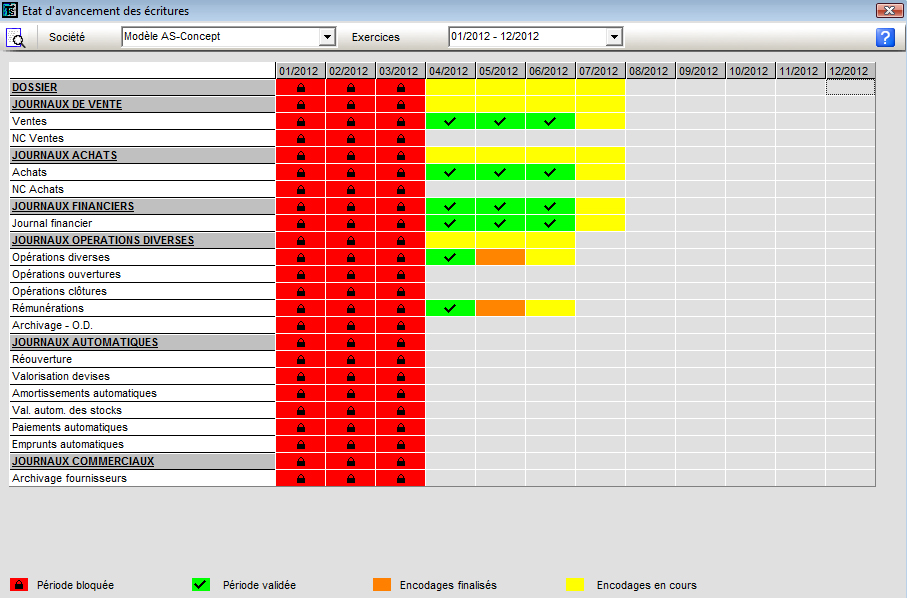
Task: Click validated checkmark for Rémunérations in 04/2012
Action: coord(449,308)
